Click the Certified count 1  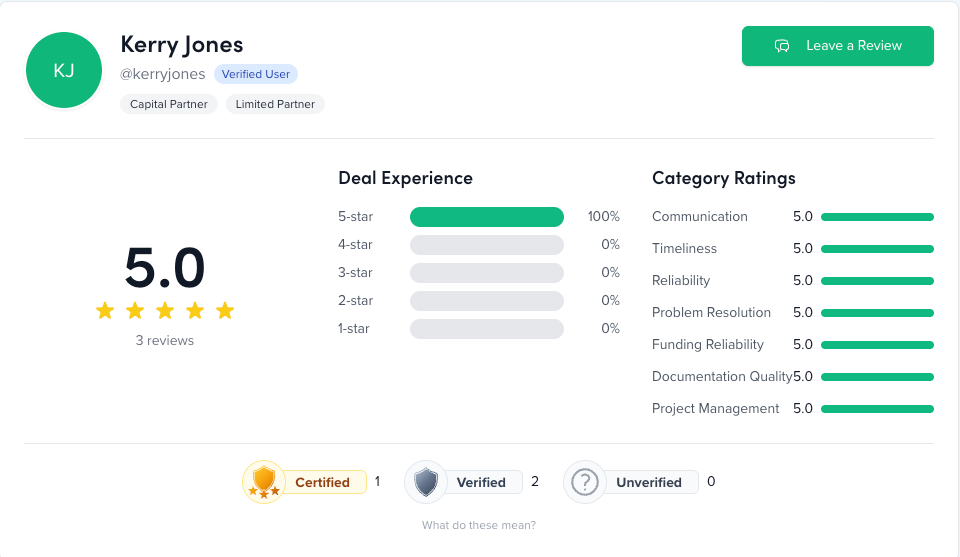click(x=378, y=482)
